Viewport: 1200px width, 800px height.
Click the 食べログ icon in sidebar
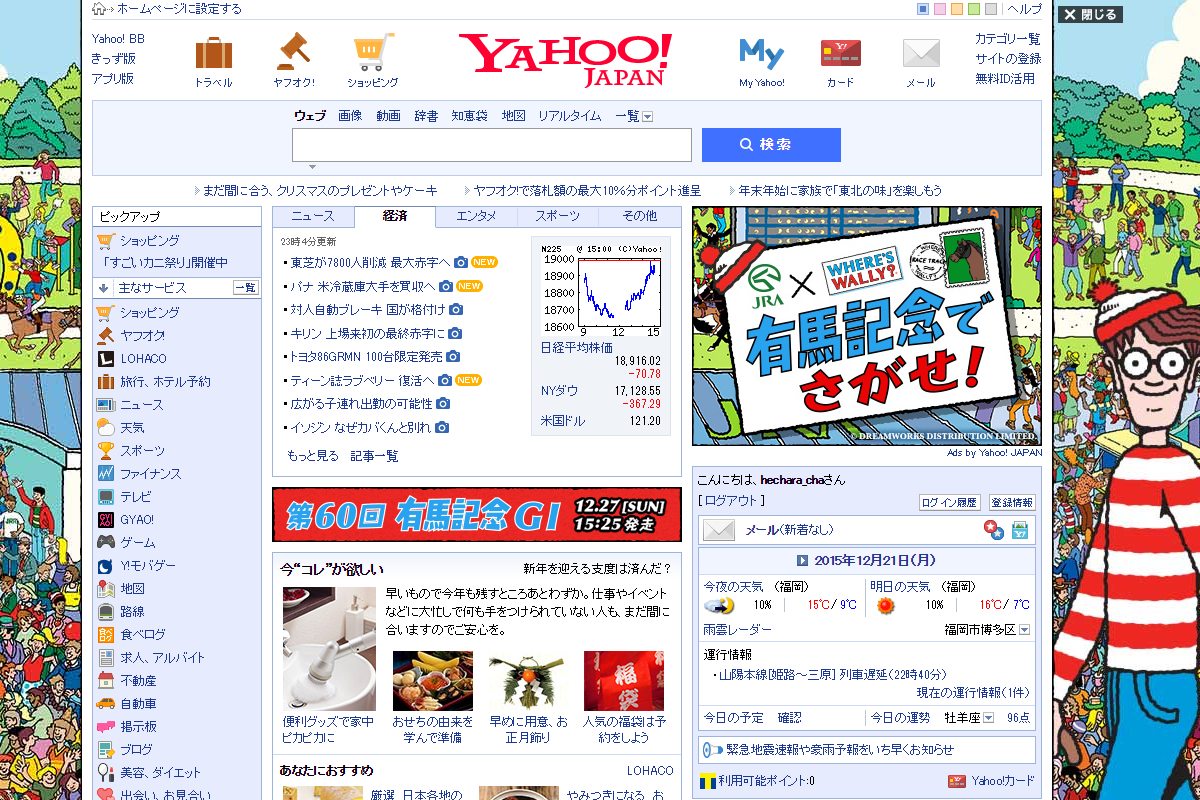(x=106, y=634)
